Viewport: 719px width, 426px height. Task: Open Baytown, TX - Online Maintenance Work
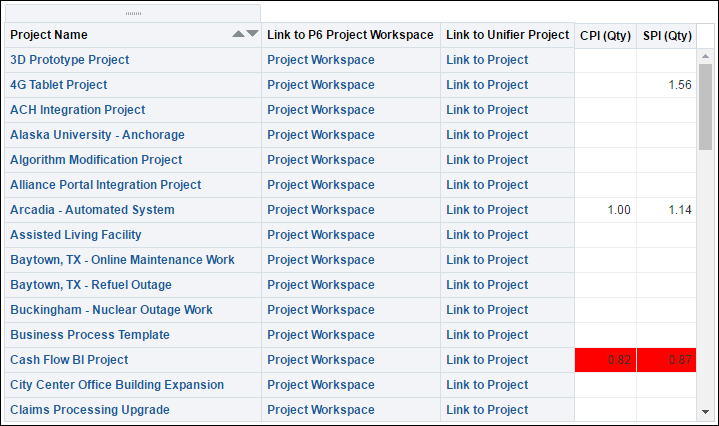(x=122, y=260)
